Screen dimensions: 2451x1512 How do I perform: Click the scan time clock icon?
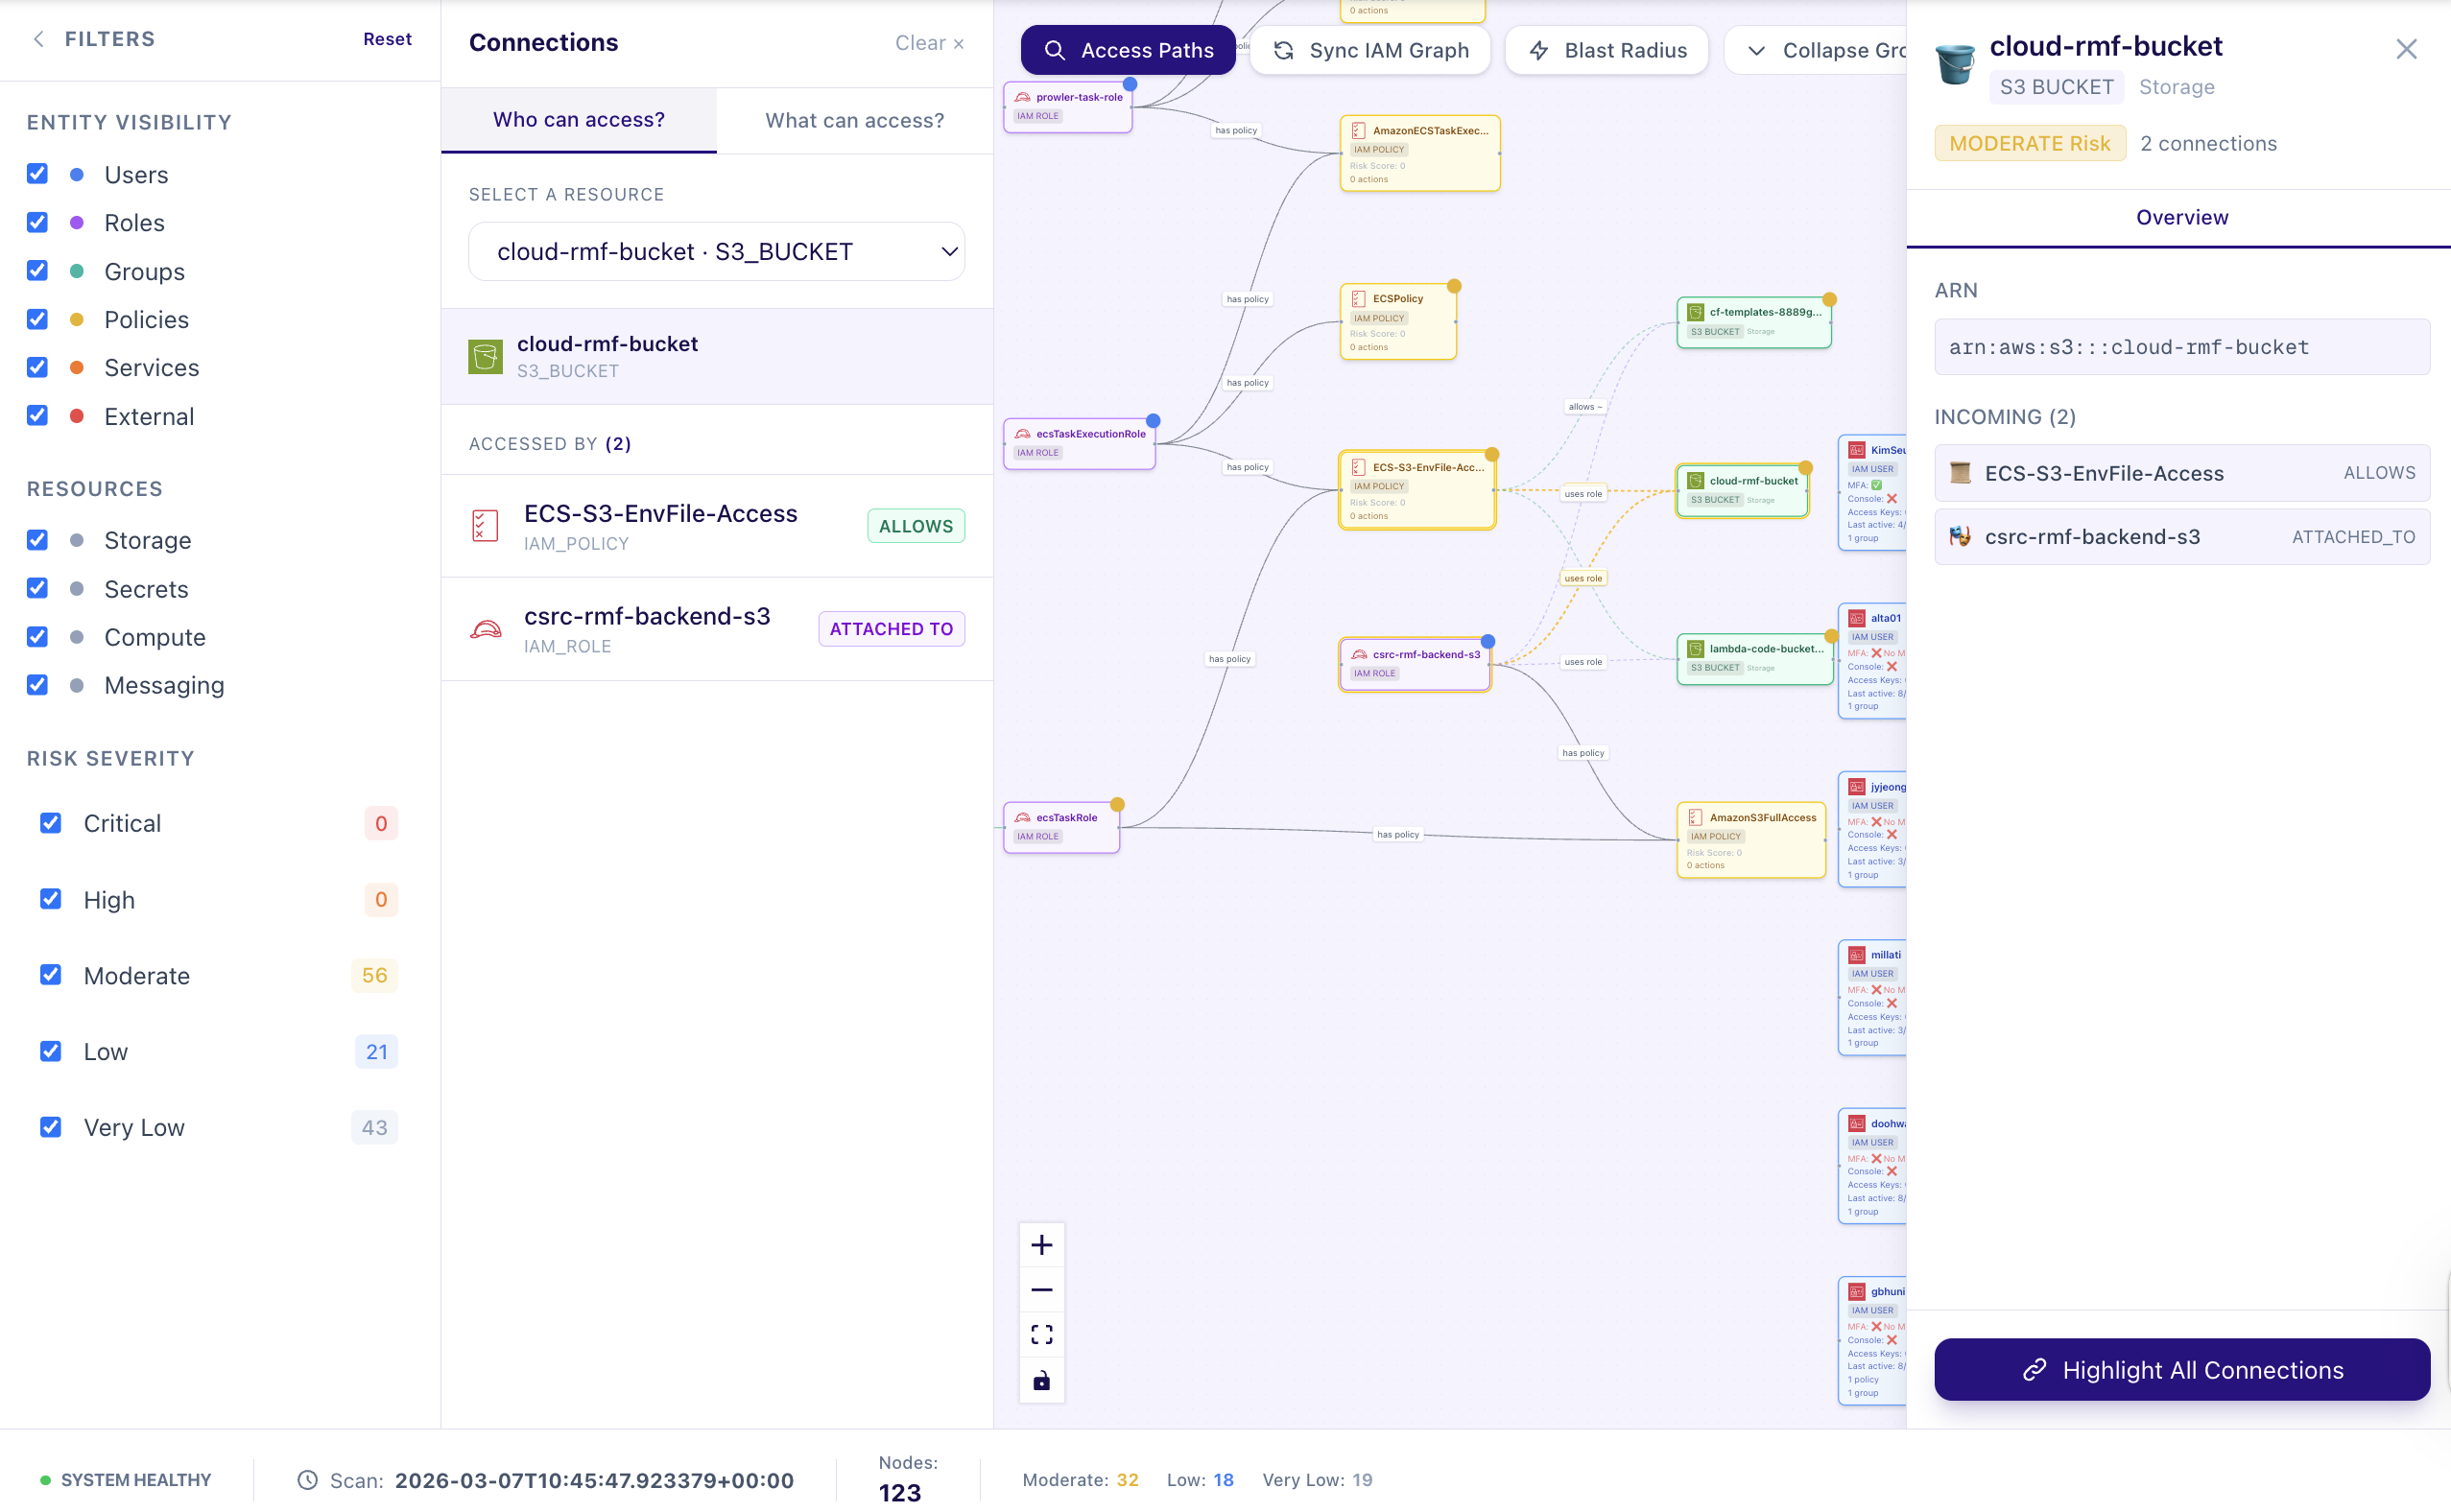[307, 1480]
